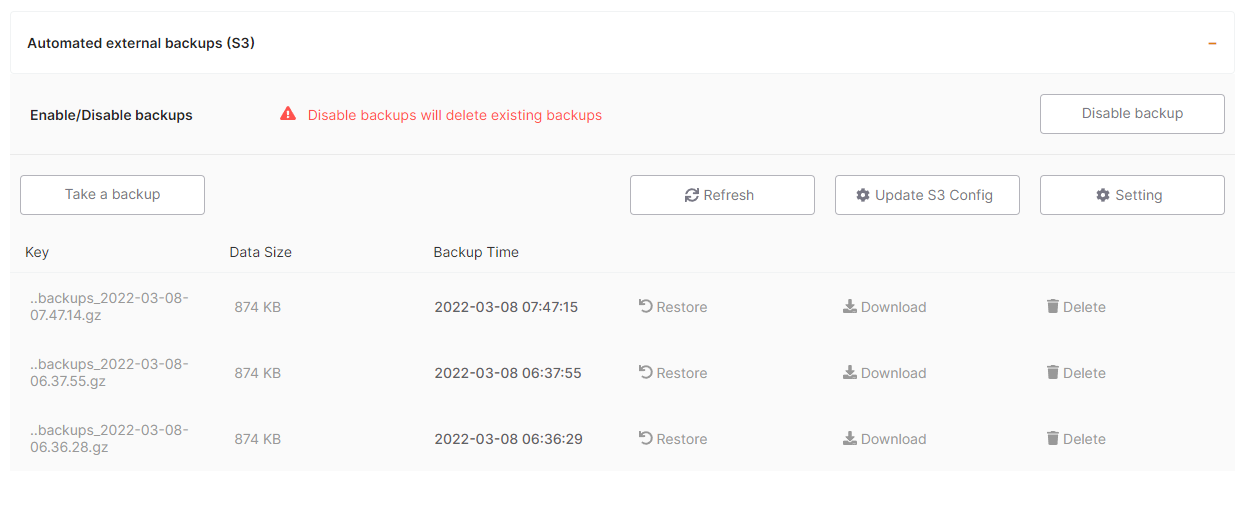Click the Data Size column header
The height and width of the screenshot is (505, 1244).
point(260,252)
